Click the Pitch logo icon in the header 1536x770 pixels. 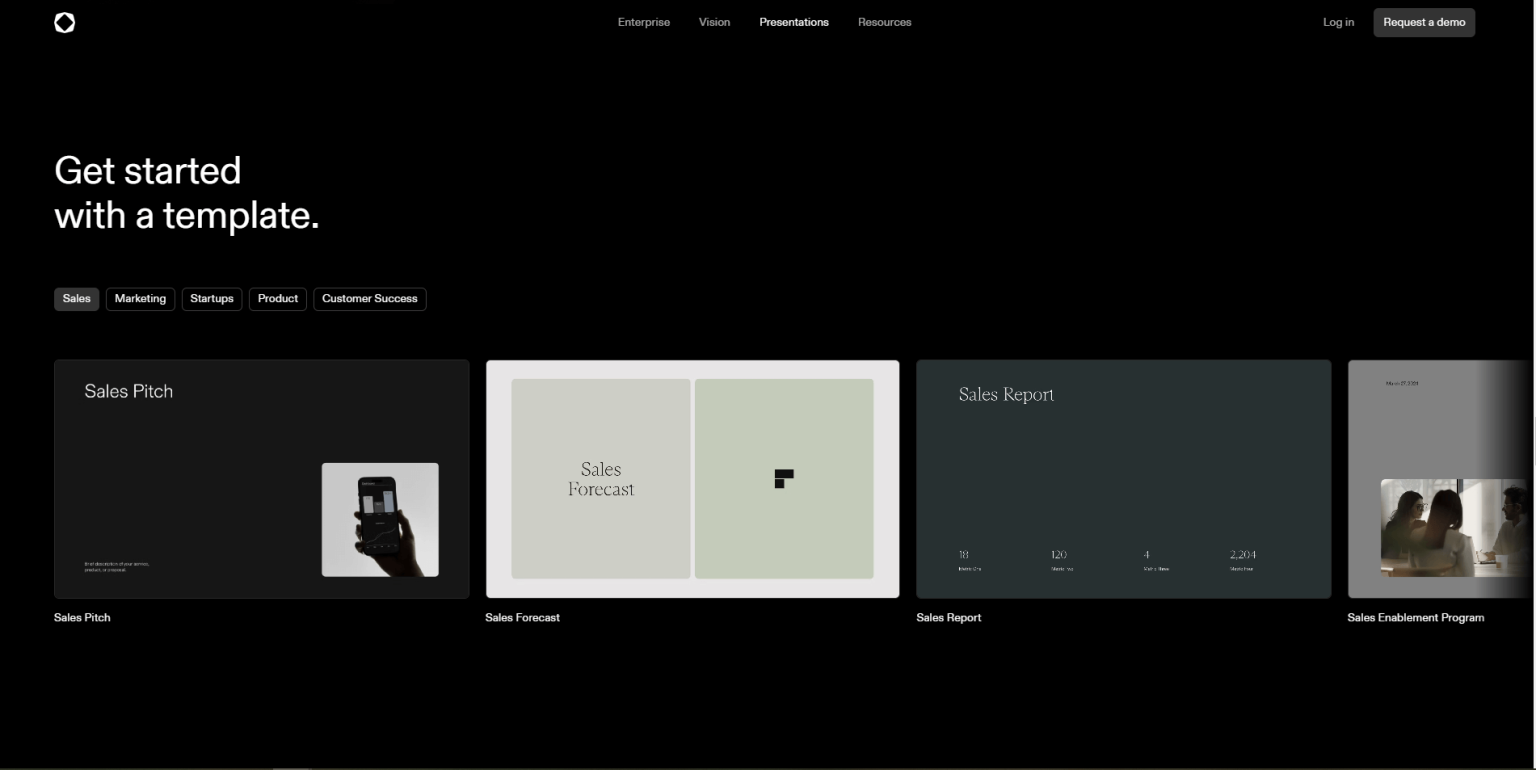pyautogui.click(x=65, y=22)
